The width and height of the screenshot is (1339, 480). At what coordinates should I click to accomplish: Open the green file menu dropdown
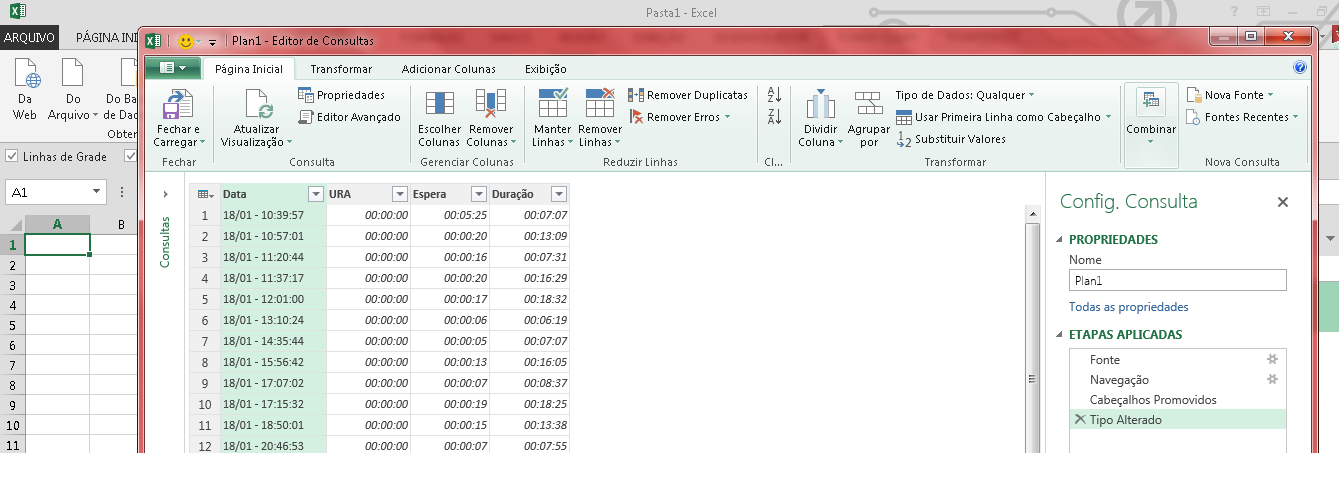click(x=173, y=68)
